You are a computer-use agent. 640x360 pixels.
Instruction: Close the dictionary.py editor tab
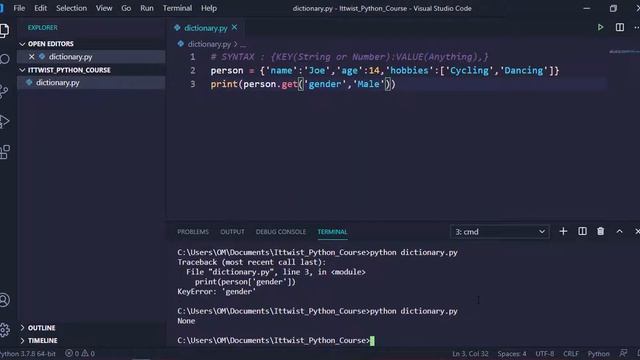click(234, 27)
